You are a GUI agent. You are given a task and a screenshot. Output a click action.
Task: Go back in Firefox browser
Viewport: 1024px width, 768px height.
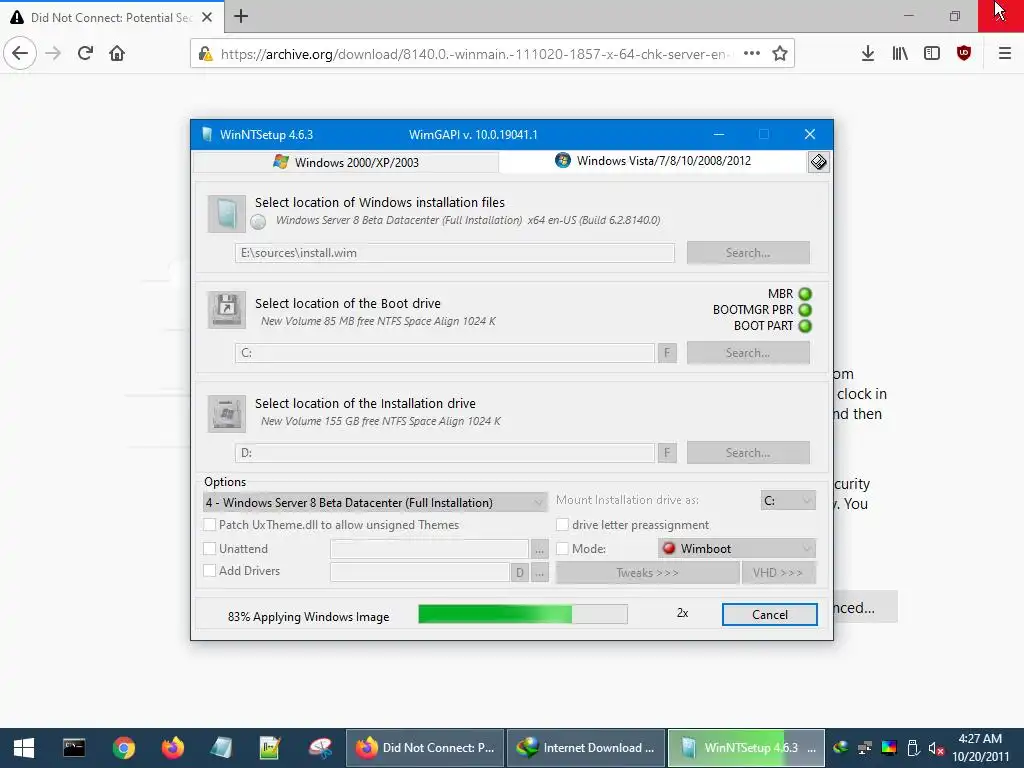point(20,54)
